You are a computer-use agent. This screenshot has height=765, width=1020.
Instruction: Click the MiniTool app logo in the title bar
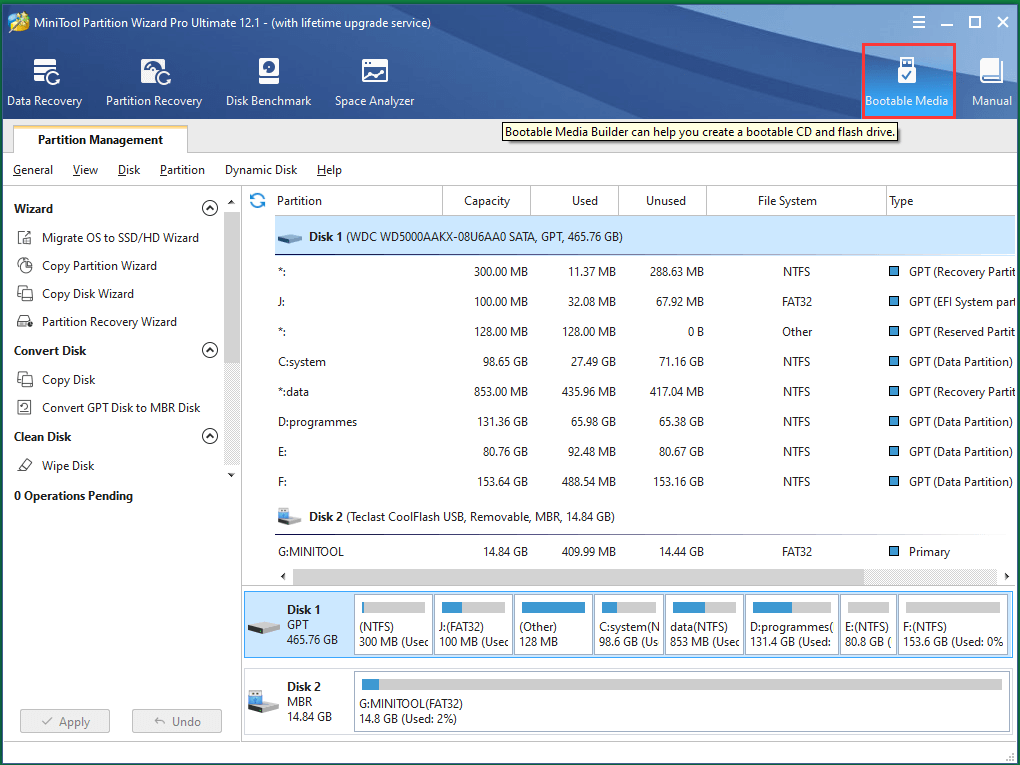pyautogui.click(x=18, y=22)
